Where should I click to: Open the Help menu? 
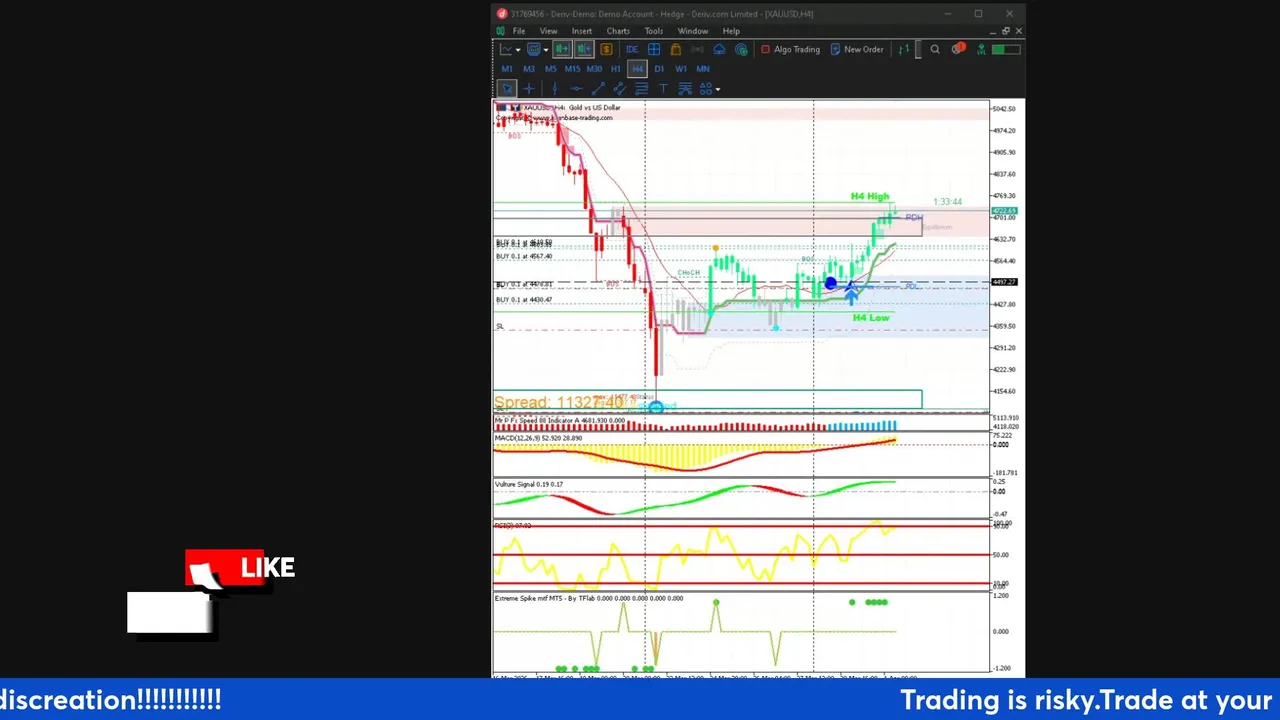(x=731, y=31)
